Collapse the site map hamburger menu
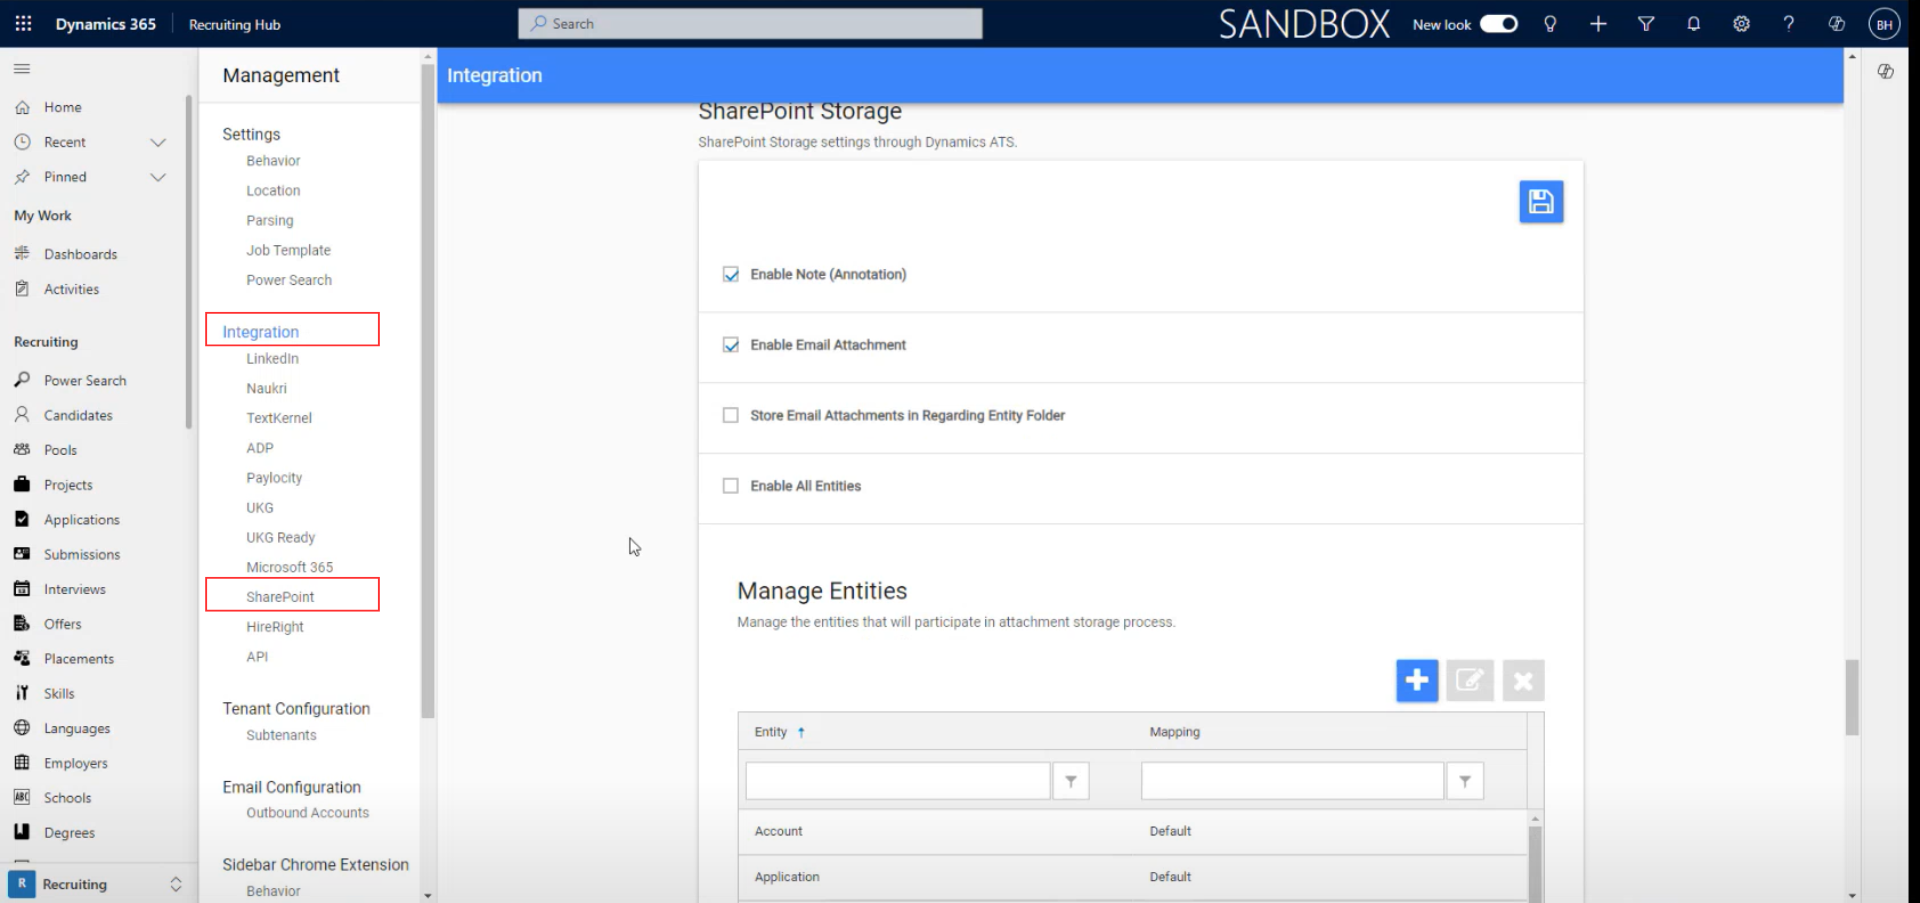This screenshot has height=903, width=1920. click(22, 68)
